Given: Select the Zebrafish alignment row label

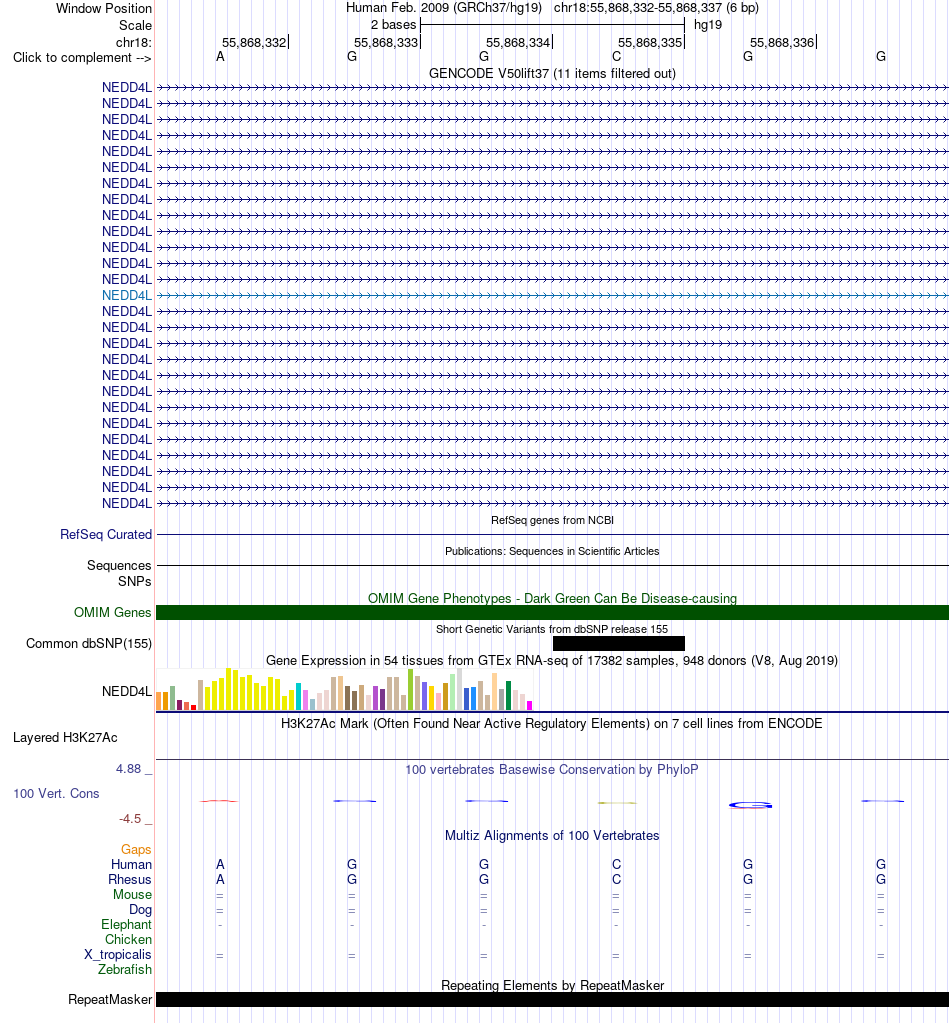Looking at the screenshot, I should tap(125, 970).
